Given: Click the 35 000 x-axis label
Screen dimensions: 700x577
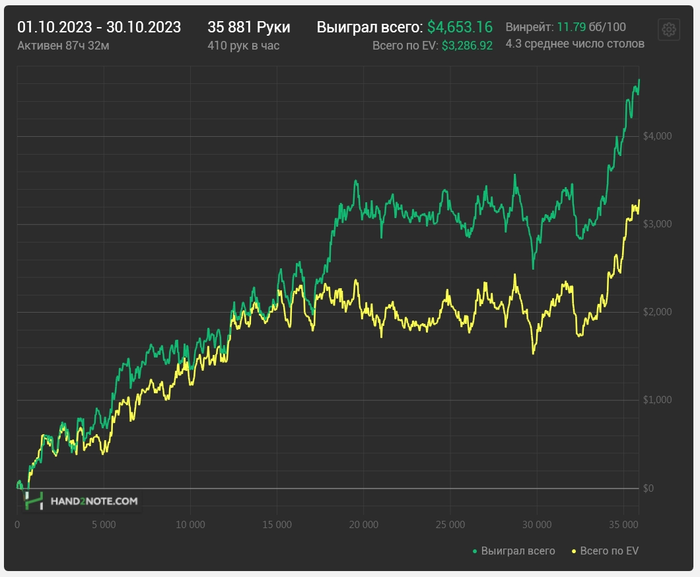Looking at the screenshot, I should pos(624,525).
